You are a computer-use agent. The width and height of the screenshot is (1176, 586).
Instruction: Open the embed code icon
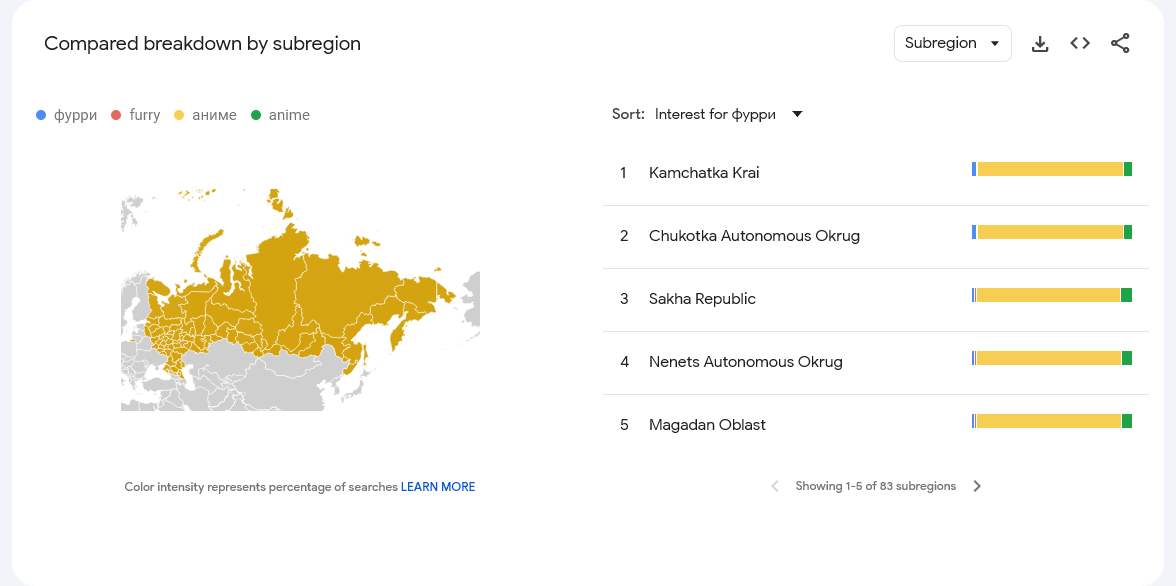point(1080,44)
